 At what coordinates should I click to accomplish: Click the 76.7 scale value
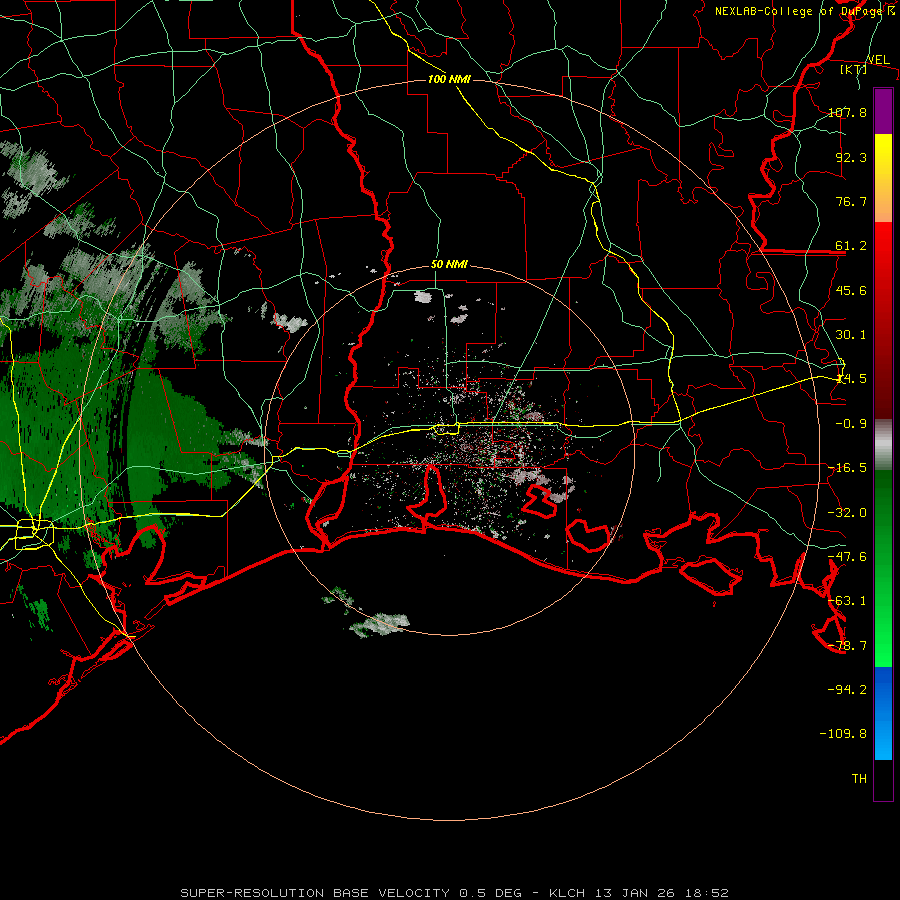click(851, 201)
